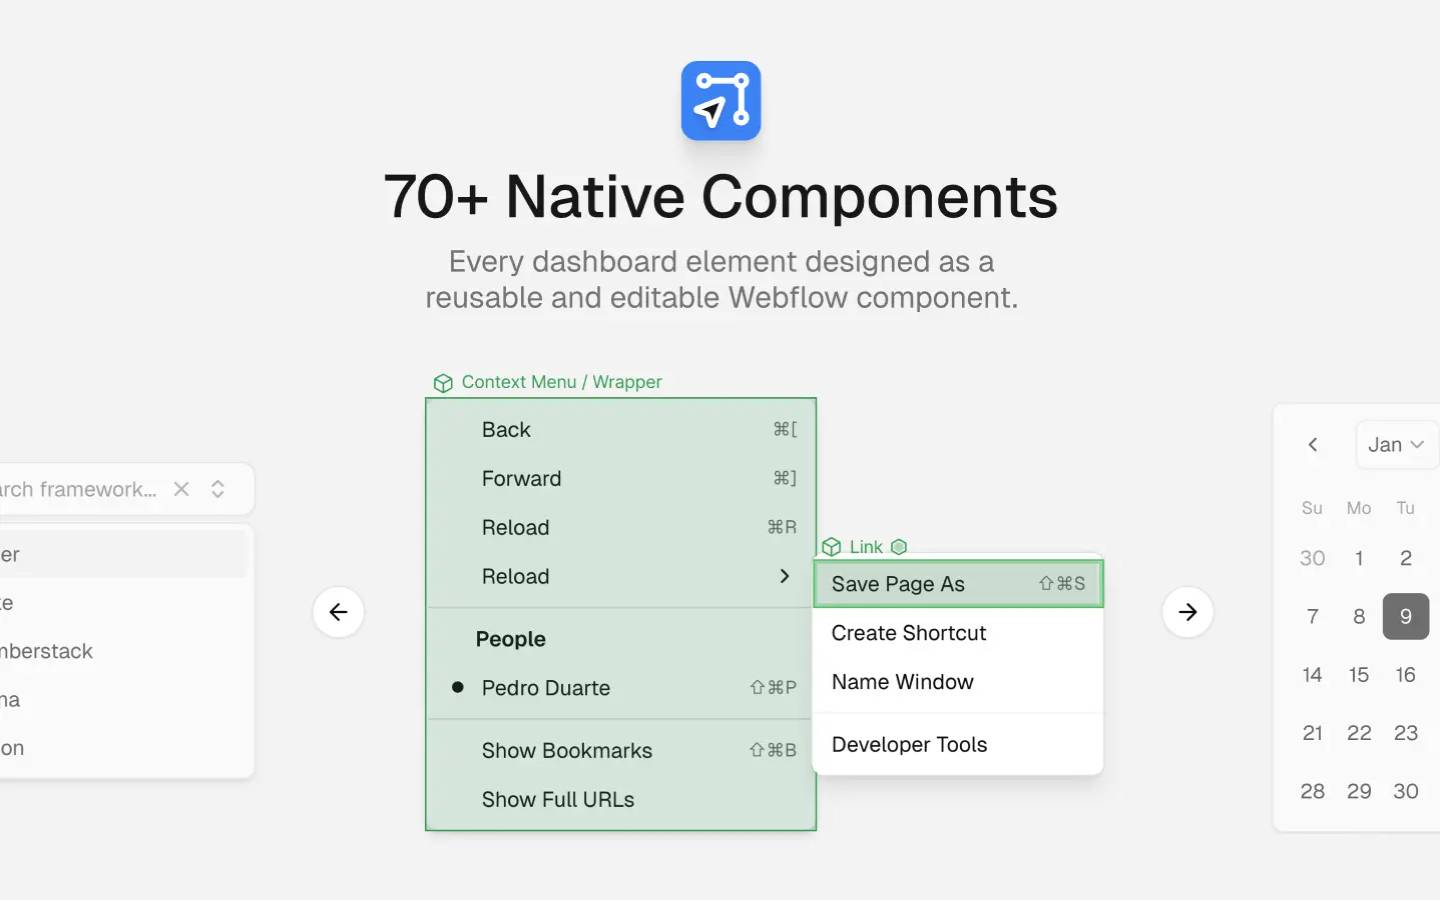Open the Jan month dropdown
Image resolution: width=1440 pixels, height=900 pixels.
click(1395, 445)
